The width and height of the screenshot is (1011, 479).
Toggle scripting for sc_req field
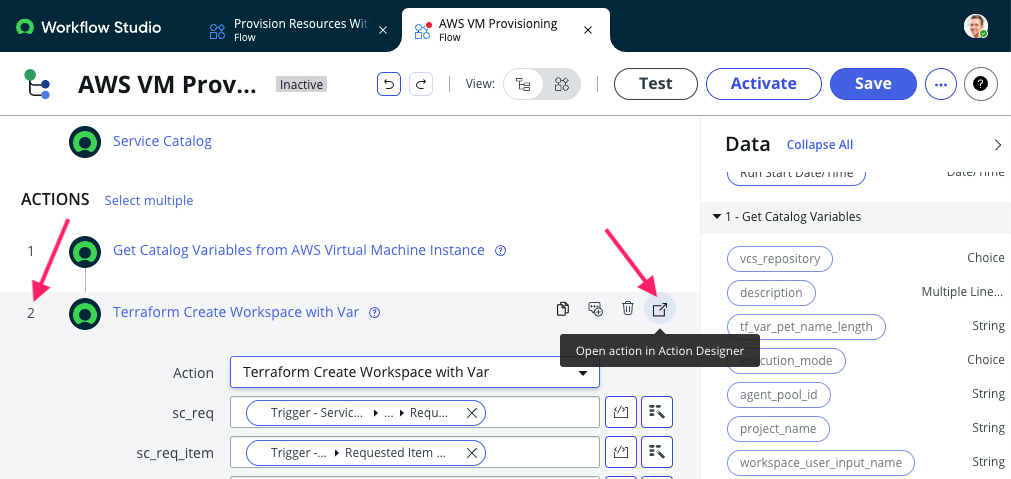[x=621, y=412]
